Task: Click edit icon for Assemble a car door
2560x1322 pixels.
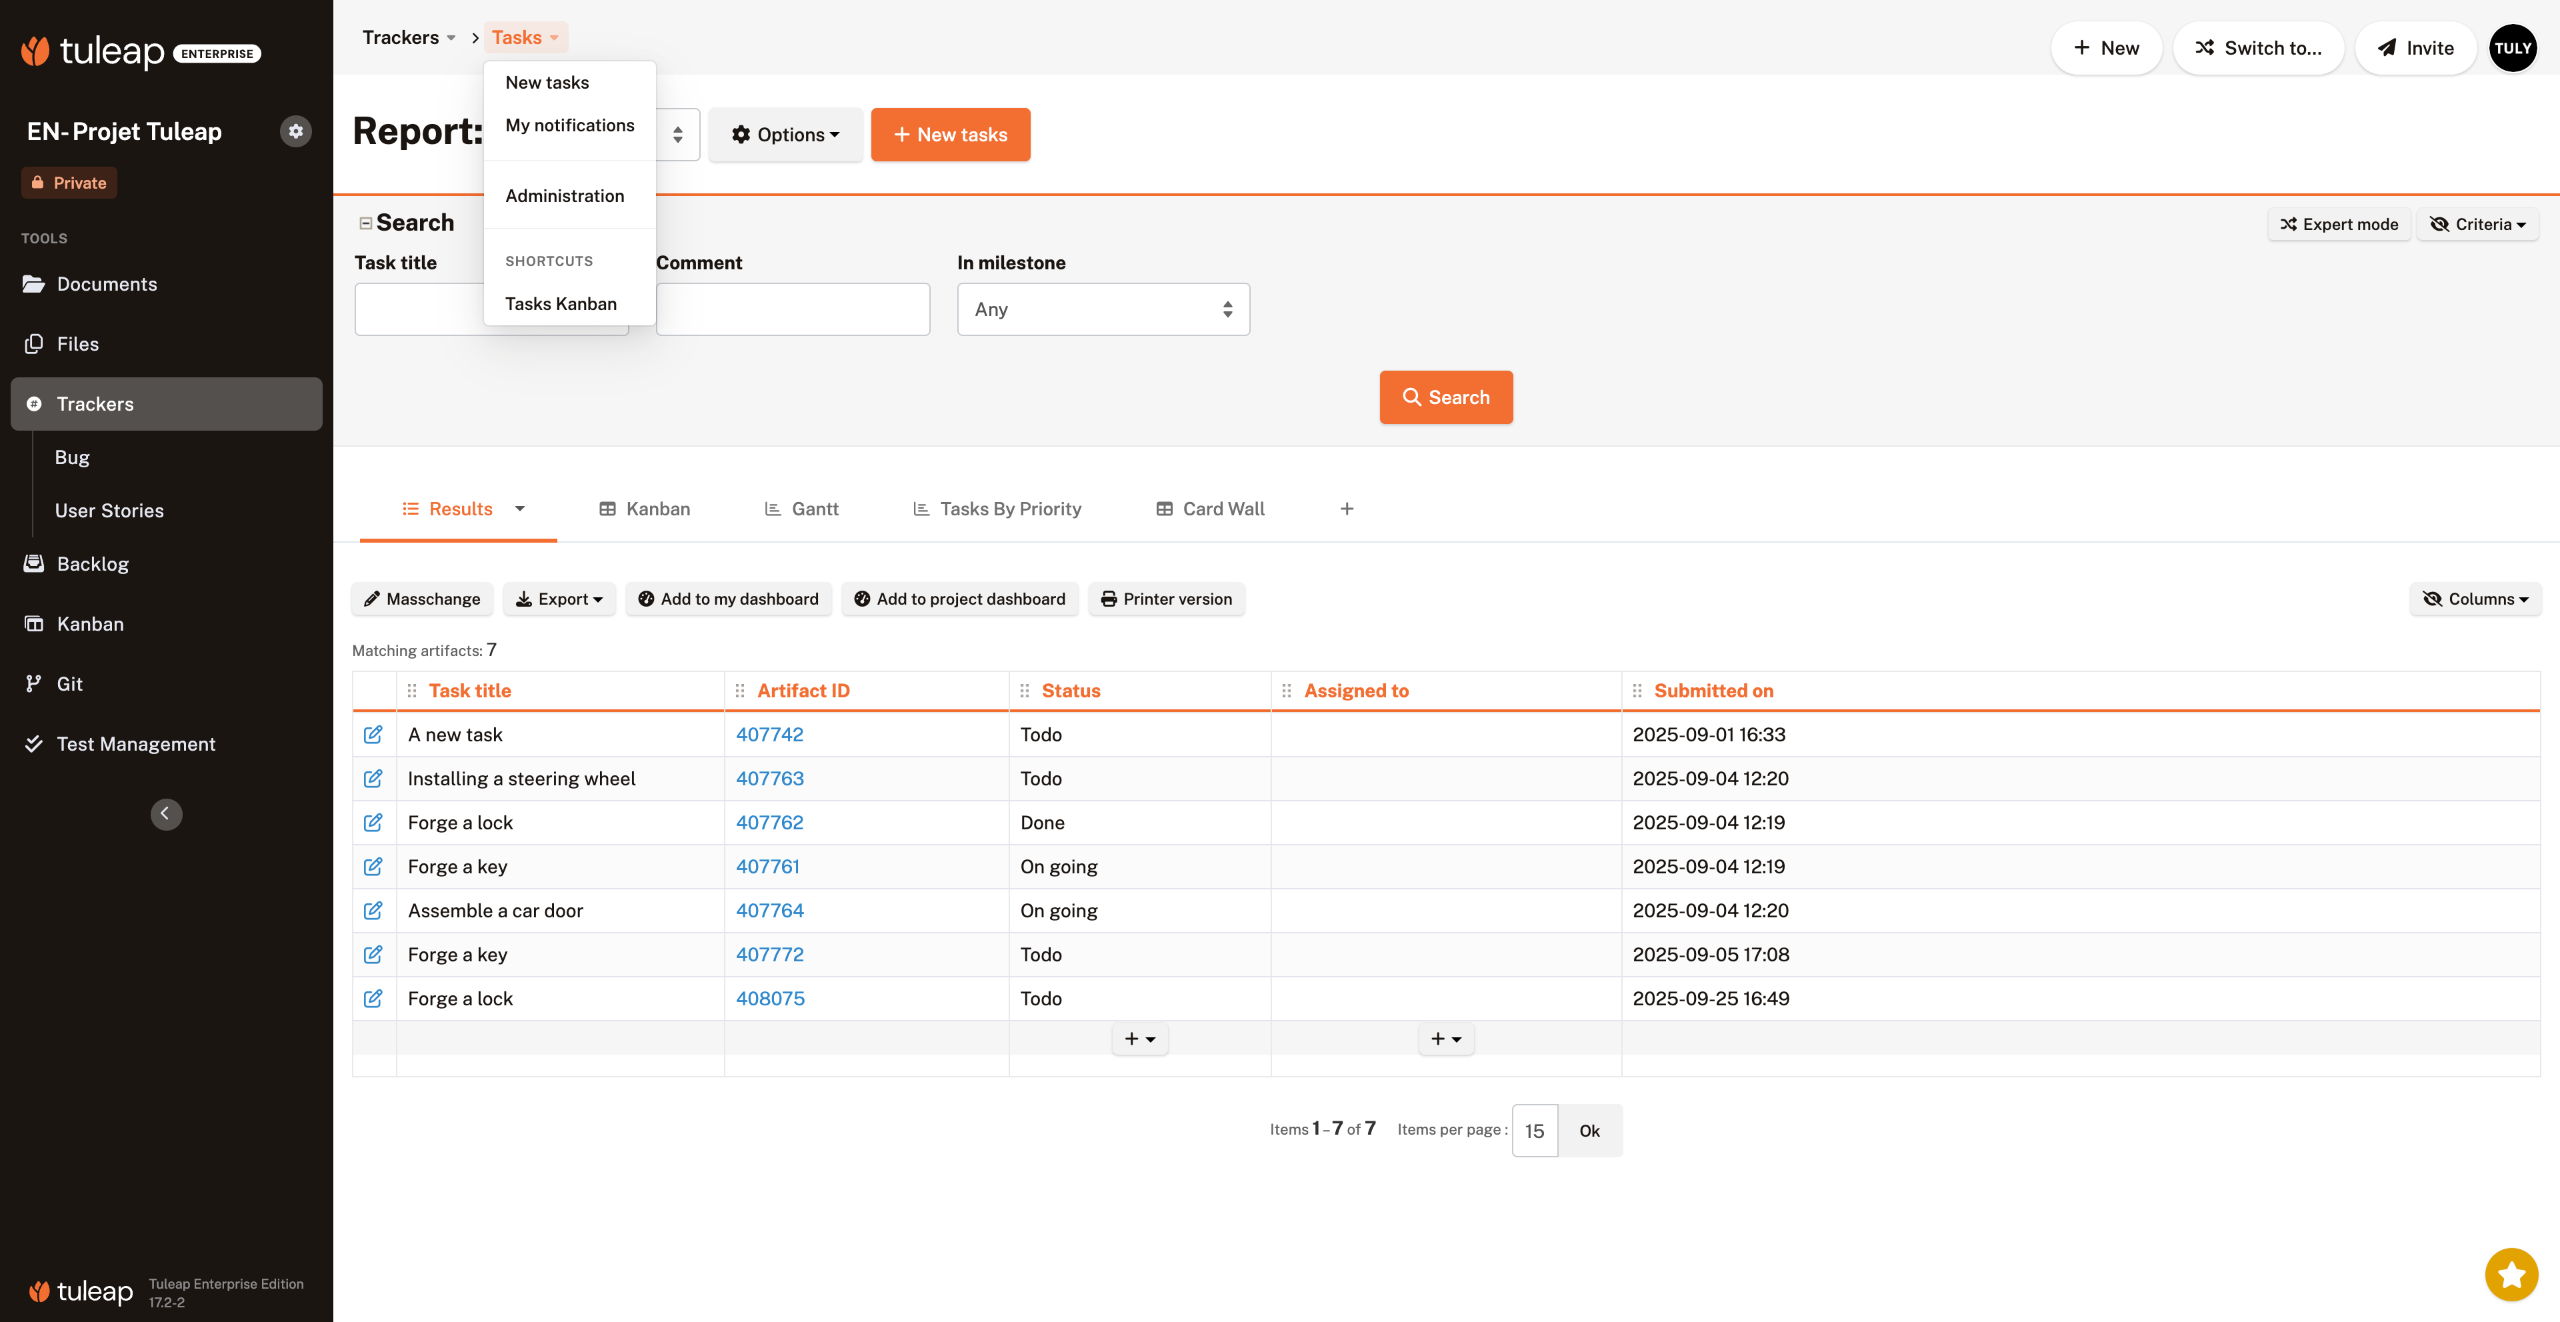Action: 373,911
